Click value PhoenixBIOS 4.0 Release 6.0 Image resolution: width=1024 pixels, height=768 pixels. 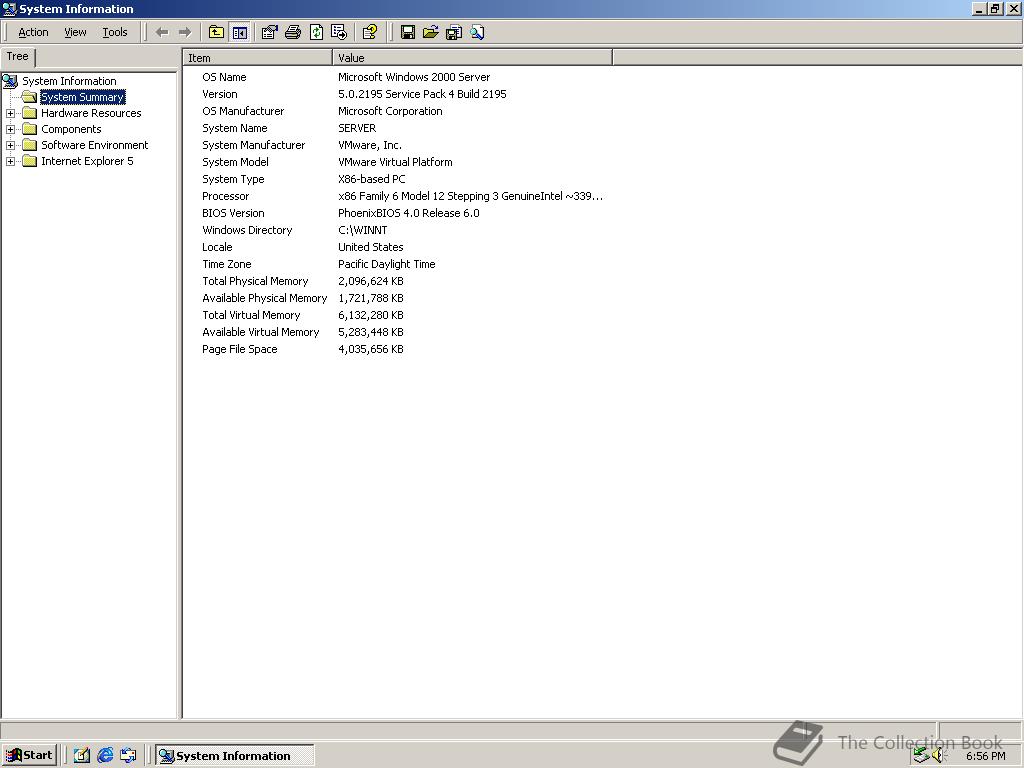click(x=409, y=213)
